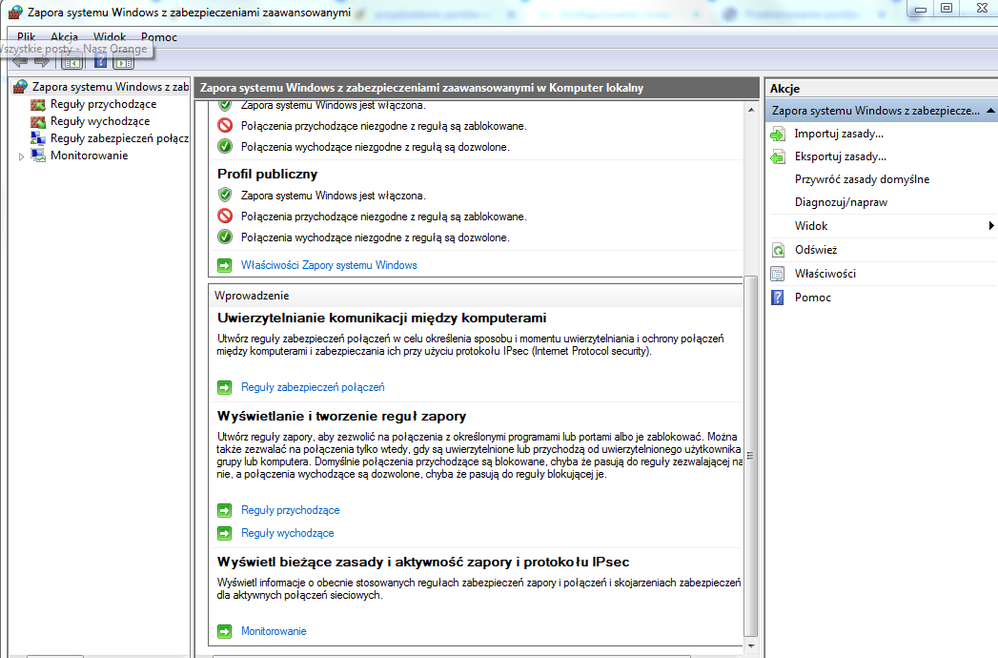
Task: Collapse the Zapora systemu Windows actions section
Action: pos(989,110)
